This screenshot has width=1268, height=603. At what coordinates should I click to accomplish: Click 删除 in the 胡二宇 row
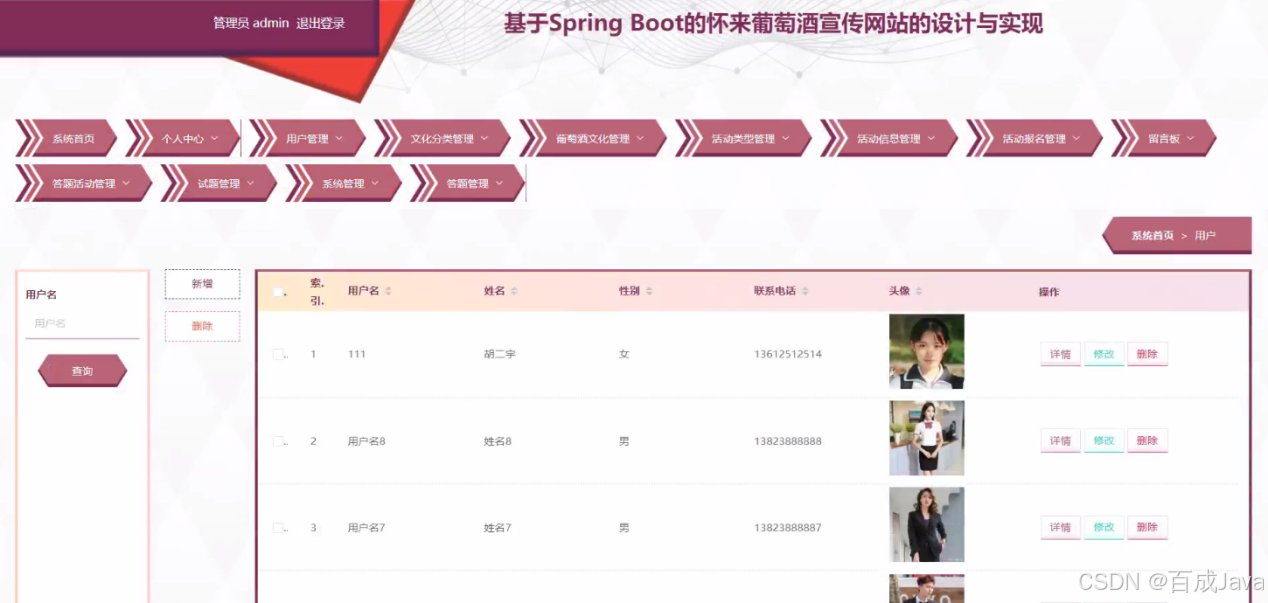click(x=1147, y=354)
